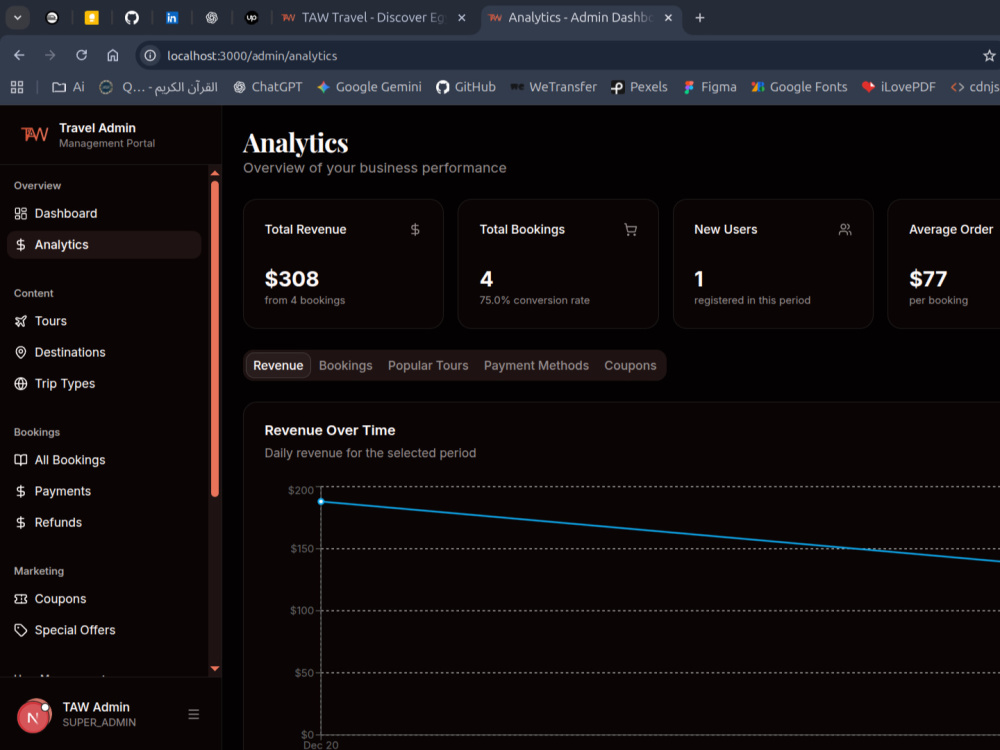Screen dimensions: 1000x750
Task: Close the Analytics Admin Dashboard tab
Action: click(668, 18)
